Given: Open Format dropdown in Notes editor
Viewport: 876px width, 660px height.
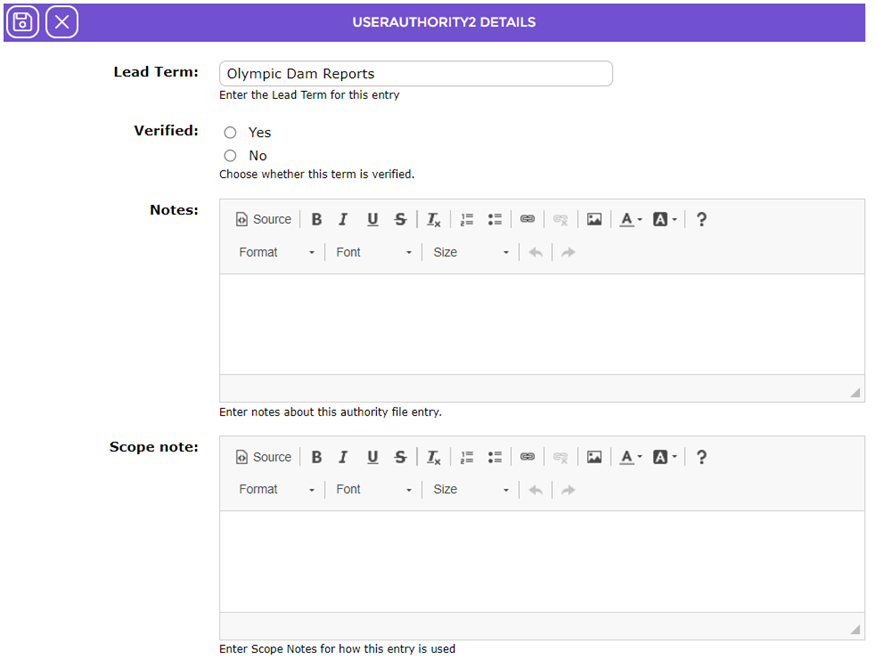Looking at the screenshot, I should click(x=277, y=253).
